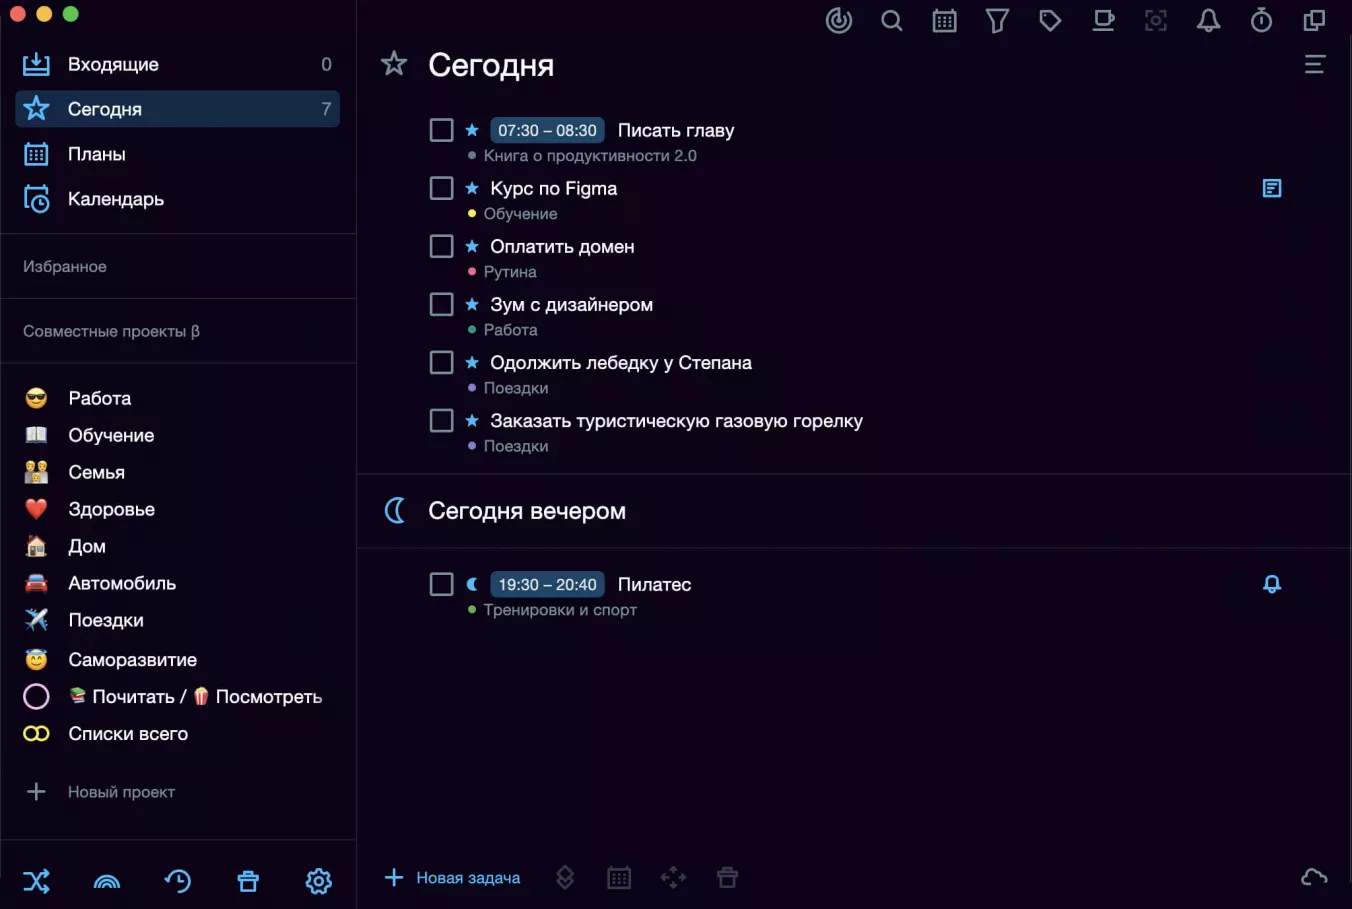Screen dimensions: 1352x909
Task: Open search with the magnifier icon
Action: pos(892,20)
